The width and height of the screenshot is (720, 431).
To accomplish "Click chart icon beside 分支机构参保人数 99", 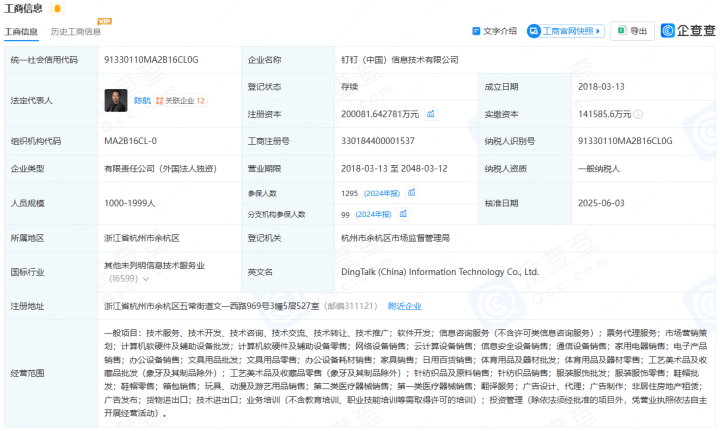I will (403, 214).
